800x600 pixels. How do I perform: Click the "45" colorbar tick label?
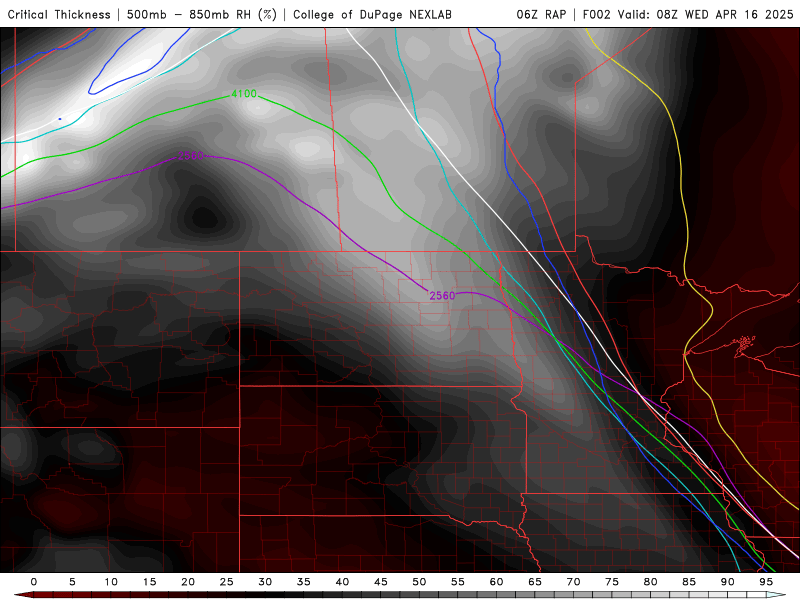tap(381, 582)
